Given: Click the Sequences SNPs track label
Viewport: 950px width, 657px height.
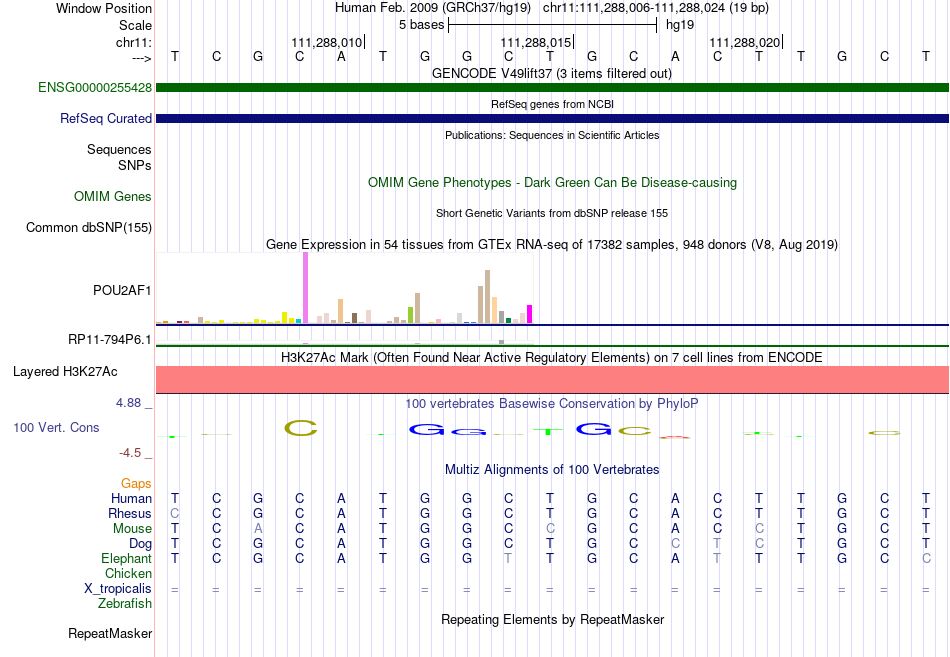Looking at the screenshot, I should (x=119, y=157).
